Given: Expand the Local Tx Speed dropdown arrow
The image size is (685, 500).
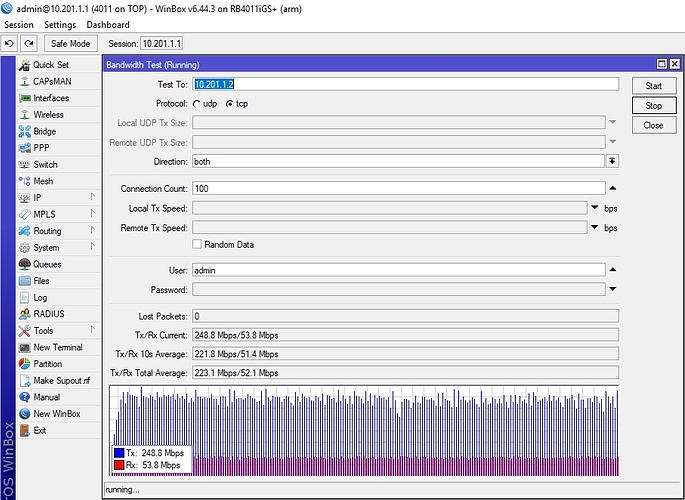Looking at the screenshot, I should [x=594, y=208].
